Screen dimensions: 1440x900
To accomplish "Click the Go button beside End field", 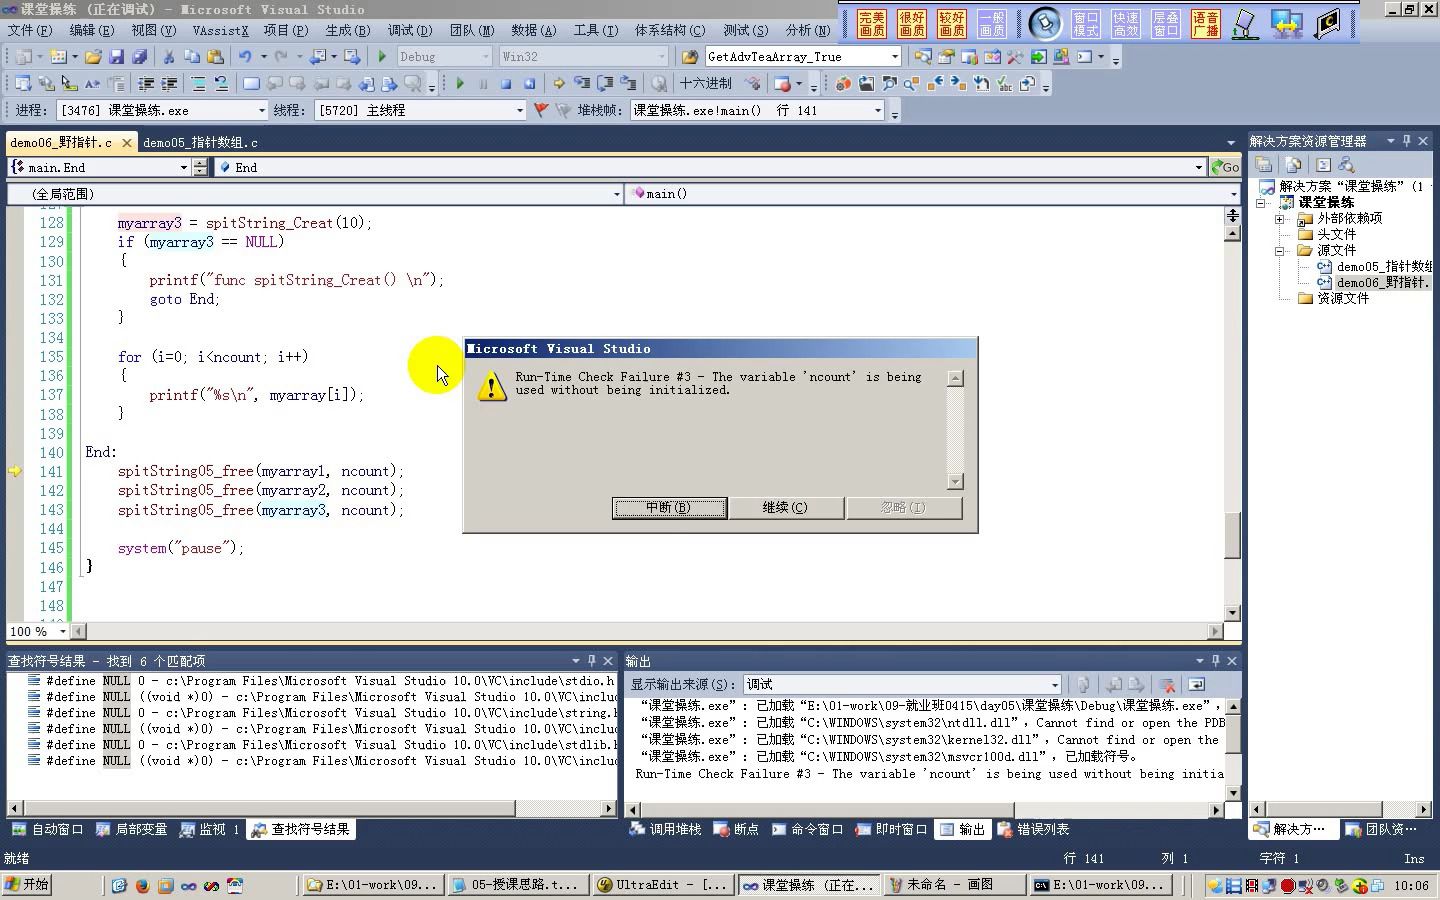I will [1225, 168].
